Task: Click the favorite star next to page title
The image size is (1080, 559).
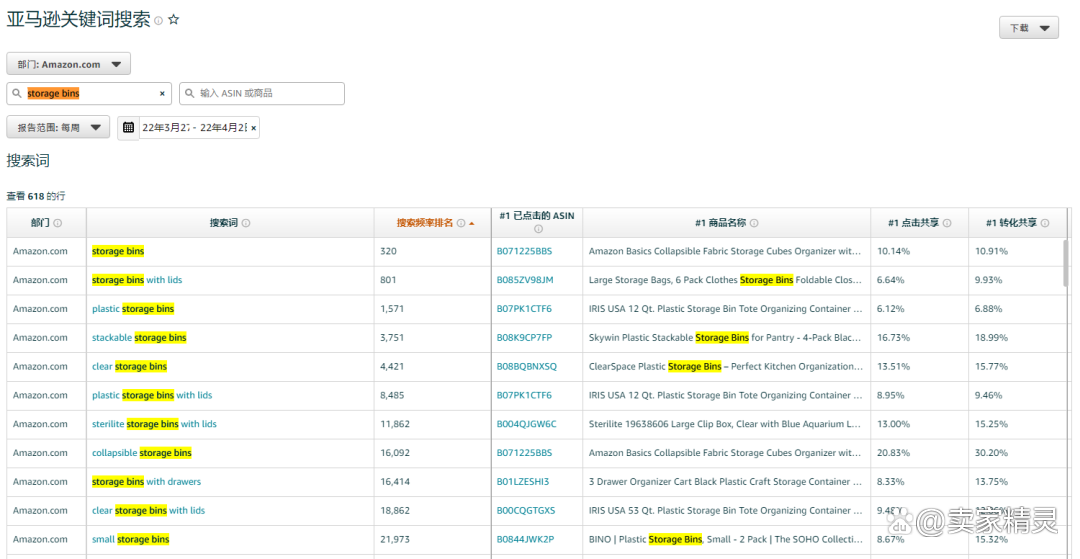Action: tap(174, 20)
